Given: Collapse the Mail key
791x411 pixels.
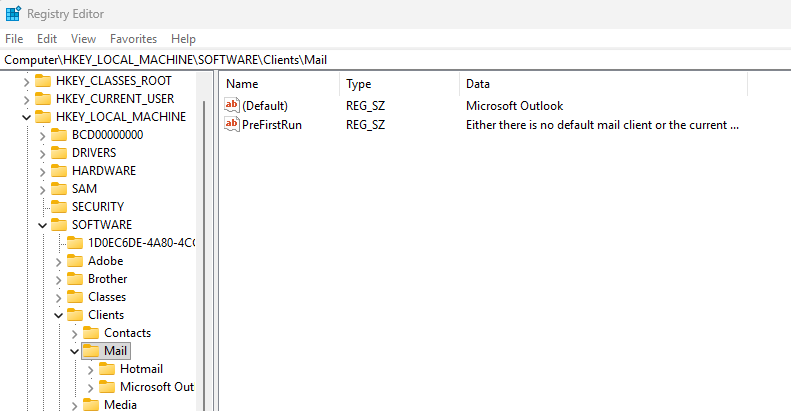Looking at the screenshot, I should coord(75,351).
